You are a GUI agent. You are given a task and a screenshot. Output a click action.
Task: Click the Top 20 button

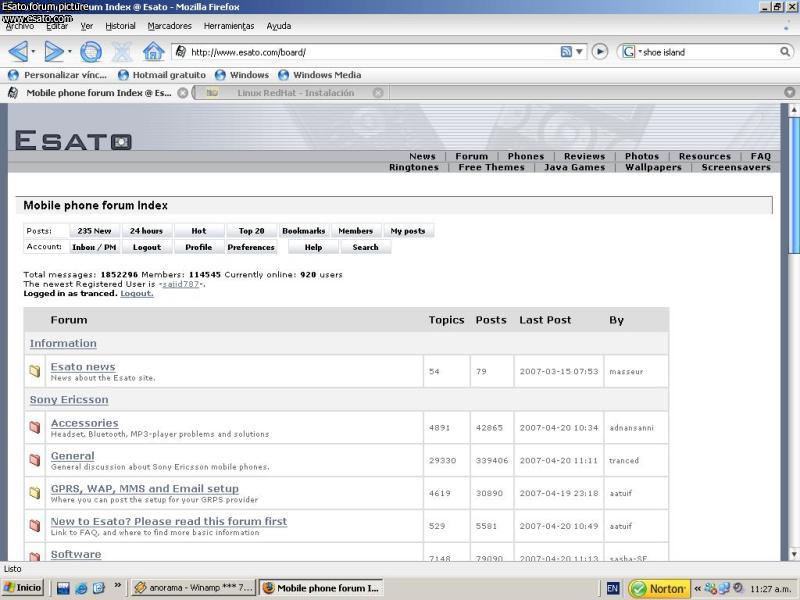click(252, 231)
